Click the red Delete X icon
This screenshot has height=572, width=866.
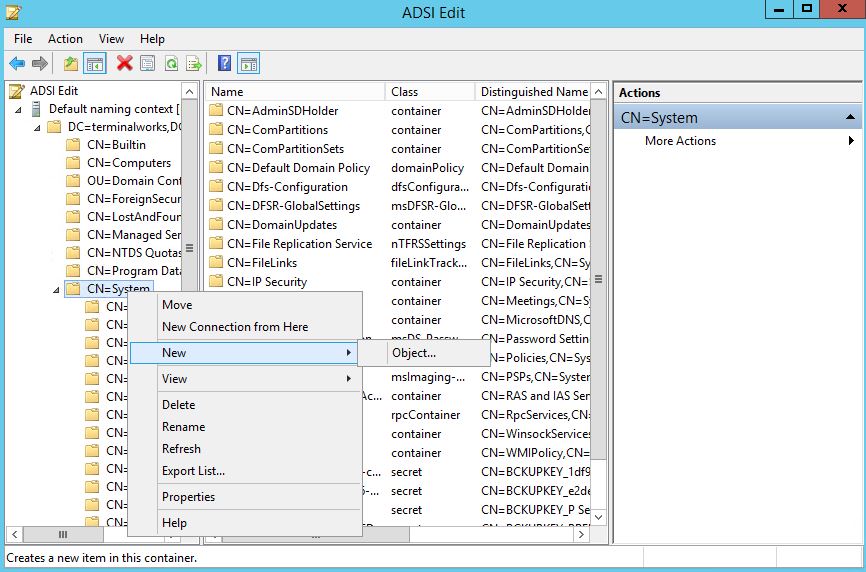click(x=125, y=63)
